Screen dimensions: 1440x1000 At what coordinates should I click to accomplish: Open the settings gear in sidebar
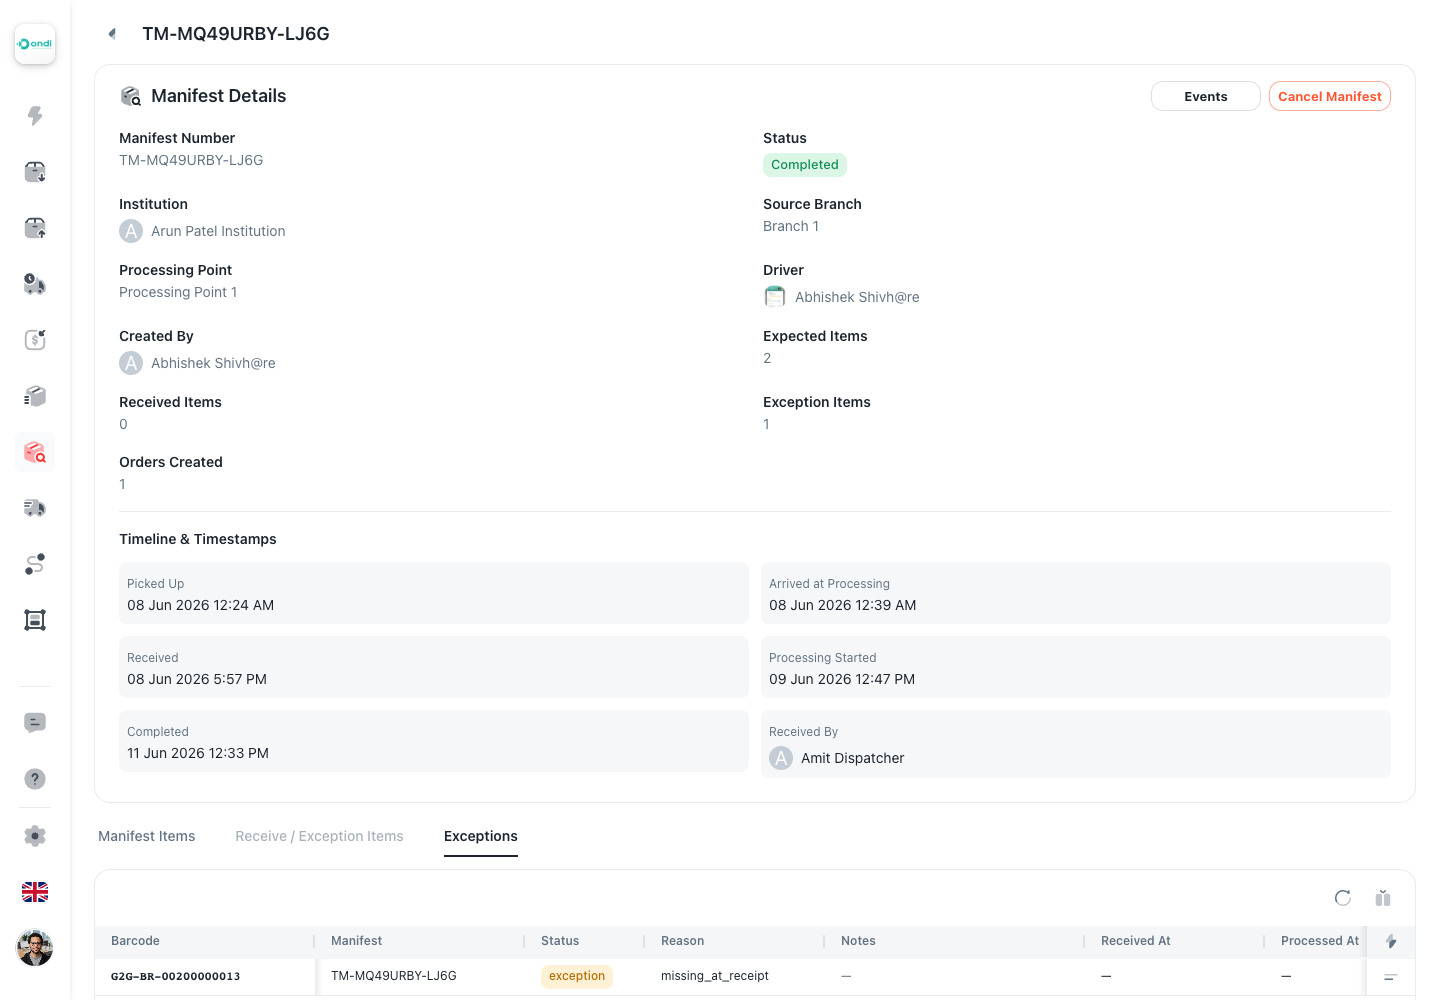35,836
